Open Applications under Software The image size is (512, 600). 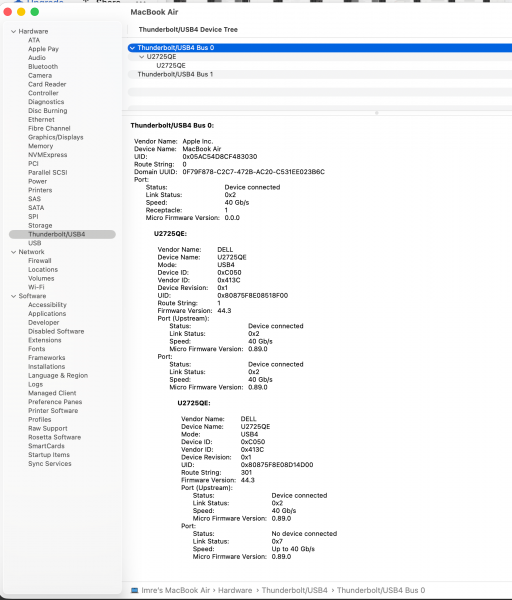tap(47, 314)
